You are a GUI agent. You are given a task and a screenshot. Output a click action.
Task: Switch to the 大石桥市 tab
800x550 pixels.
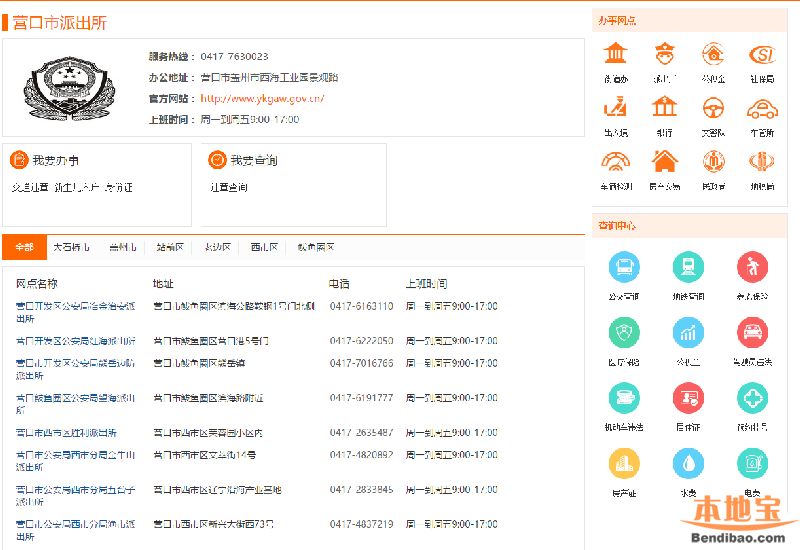coord(72,247)
